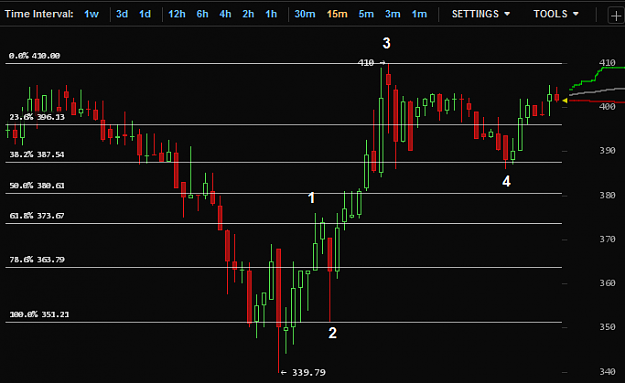Viewport: 625px width, 383px height.
Task: Set chart interval to 5m
Action: 366,14
